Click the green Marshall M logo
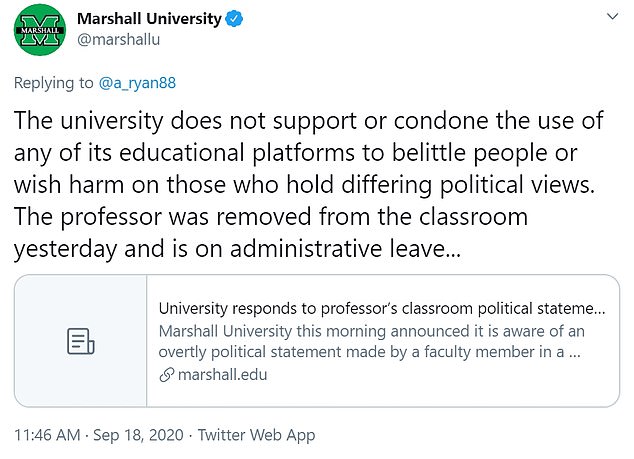Viewport: 634px width, 459px height. pyautogui.click(x=40, y=30)
